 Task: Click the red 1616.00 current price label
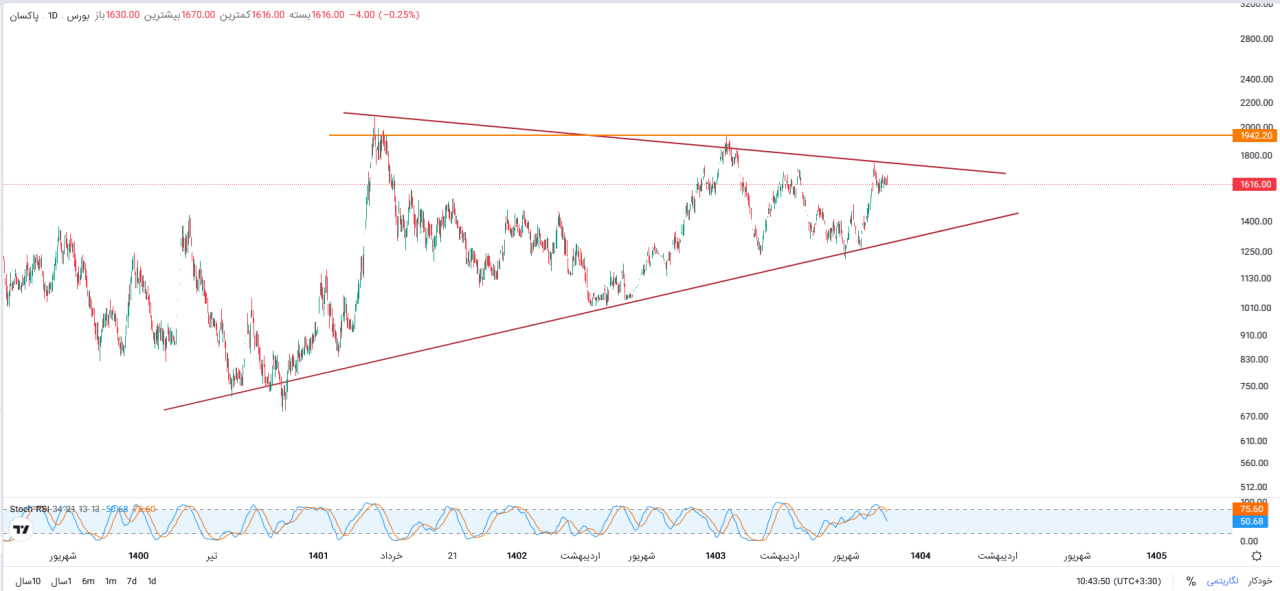(1255, 184)
